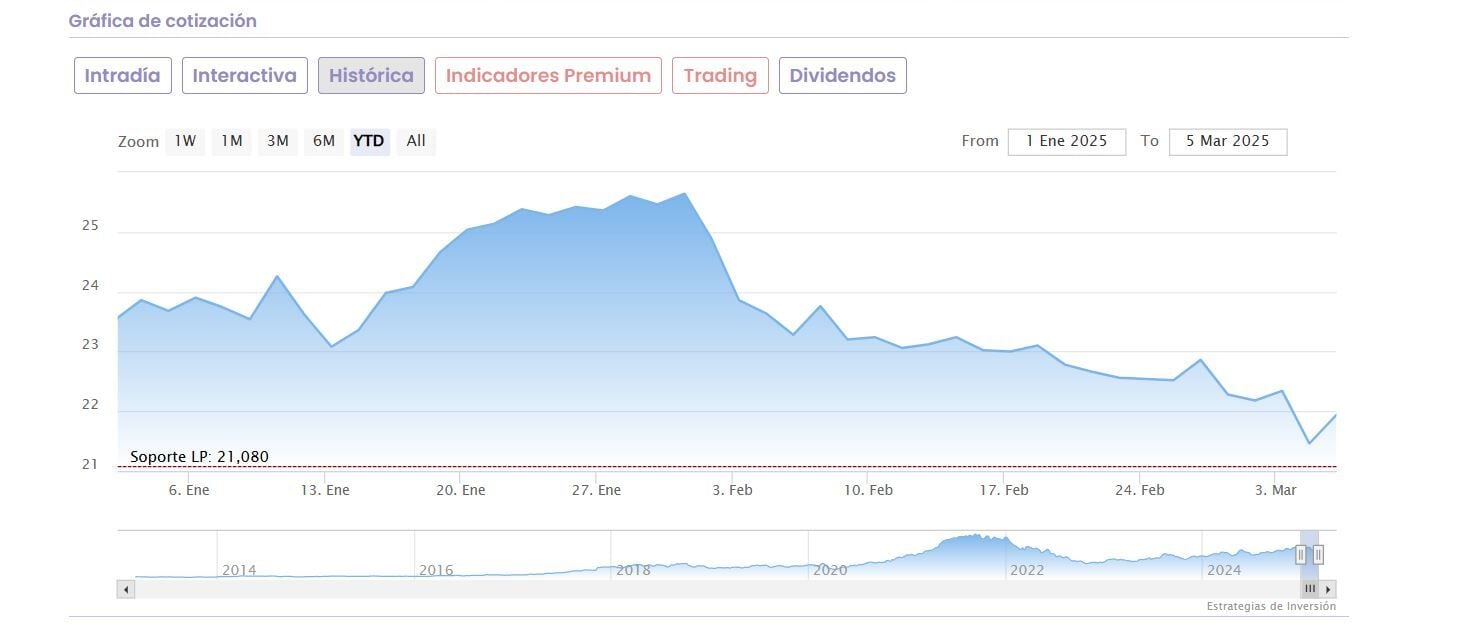Select the YTD zoom option
Screen dimensions: 1476x638
pos(369,141)
